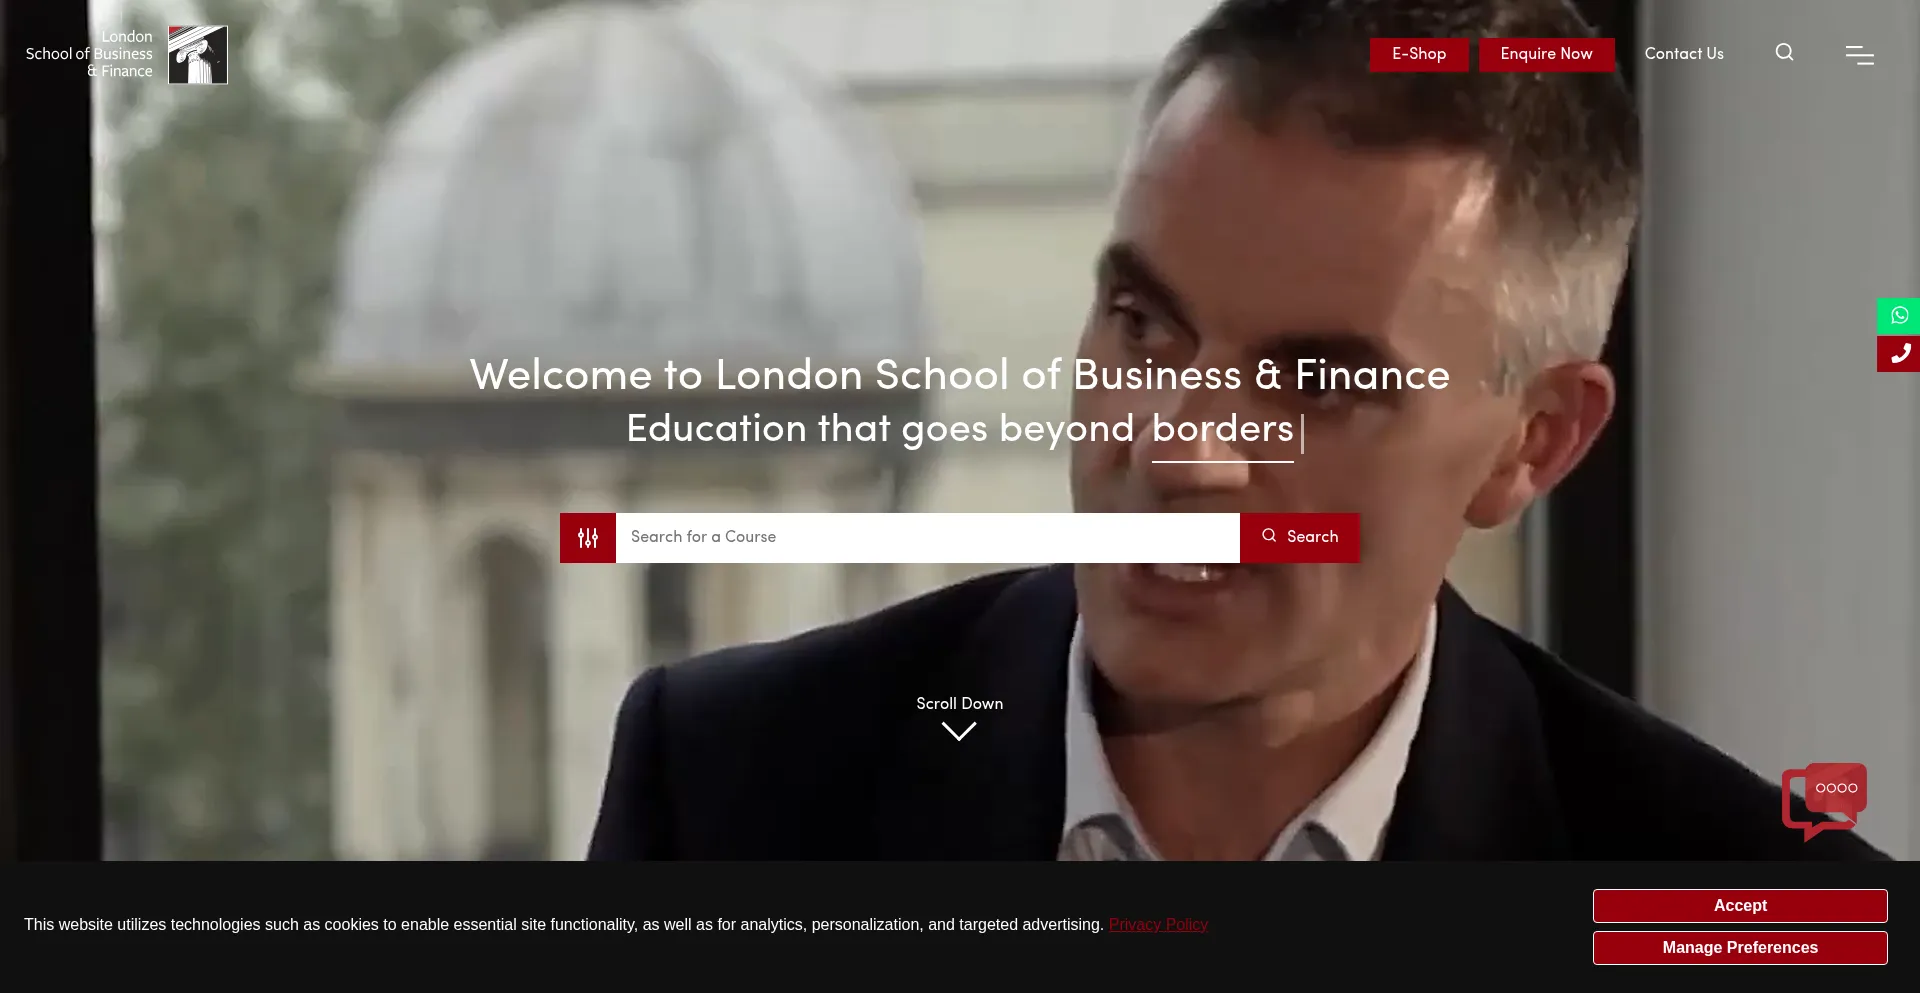This screenshot has height=993, width=1920.
Task: Click into the Search for a Course field
Action: click(x=928, y=538)
